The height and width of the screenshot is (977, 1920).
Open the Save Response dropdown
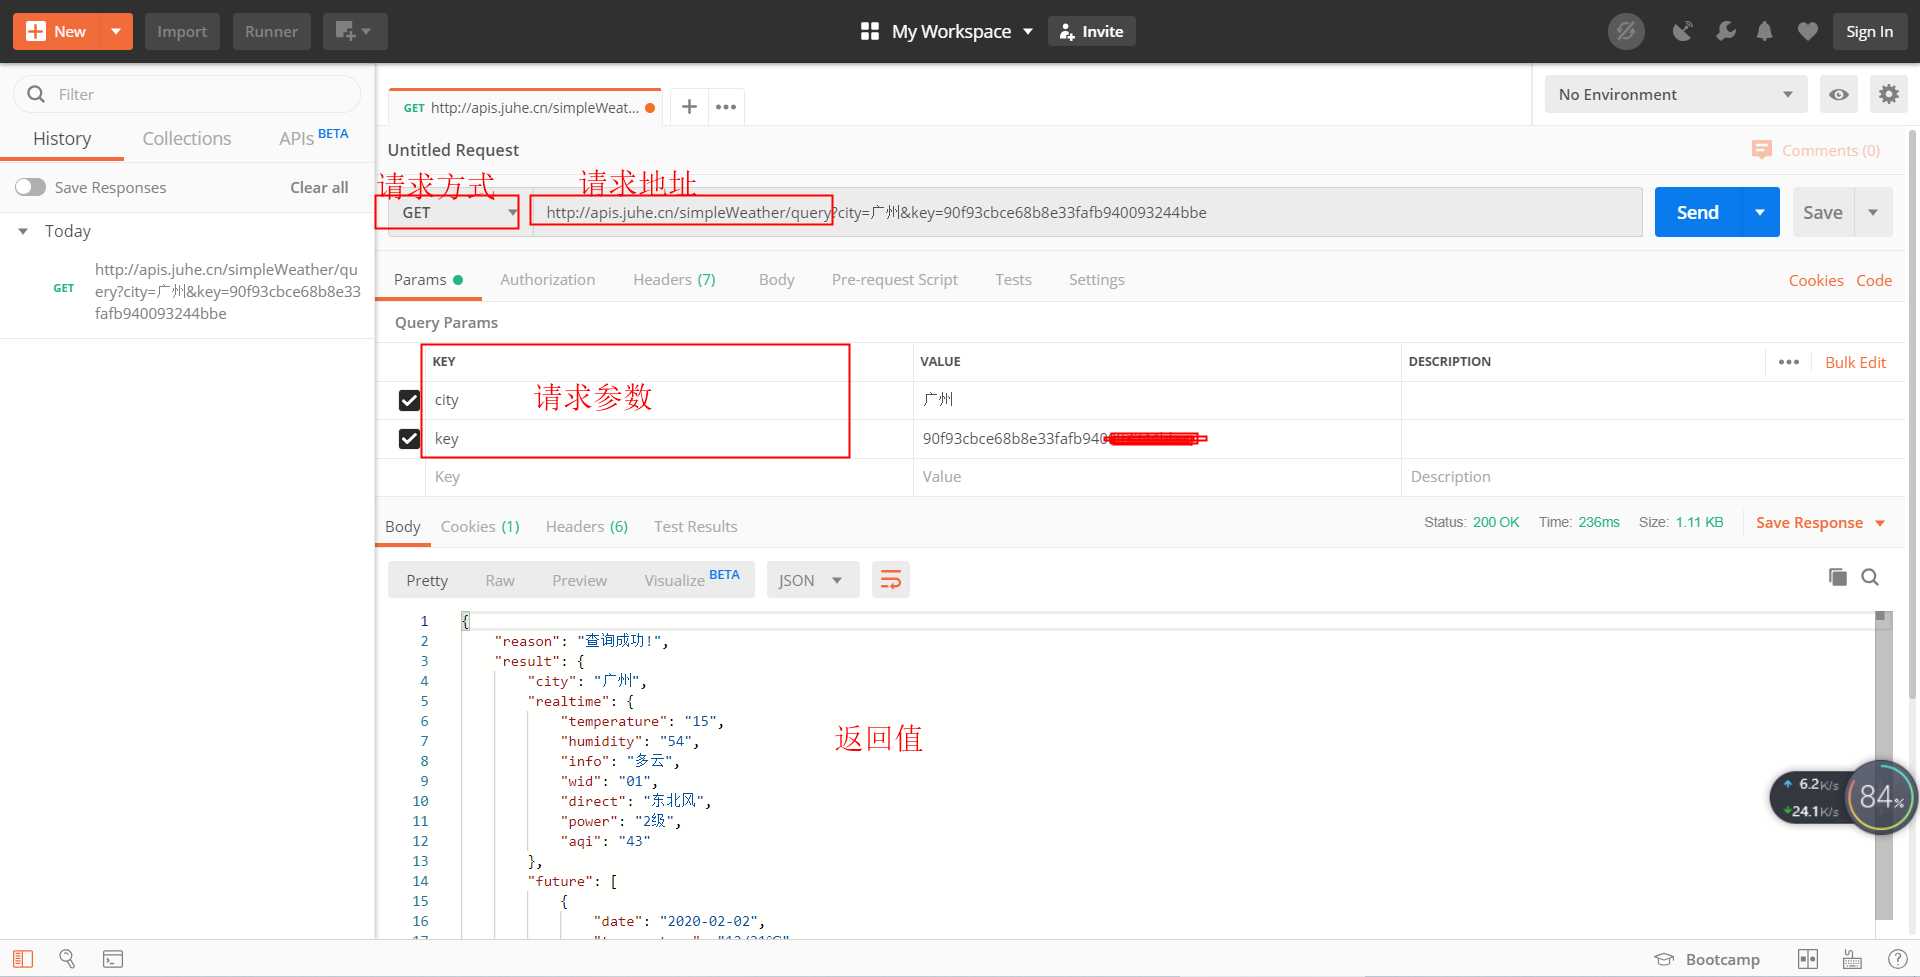pyautogui.click(x=1820, y=523)
